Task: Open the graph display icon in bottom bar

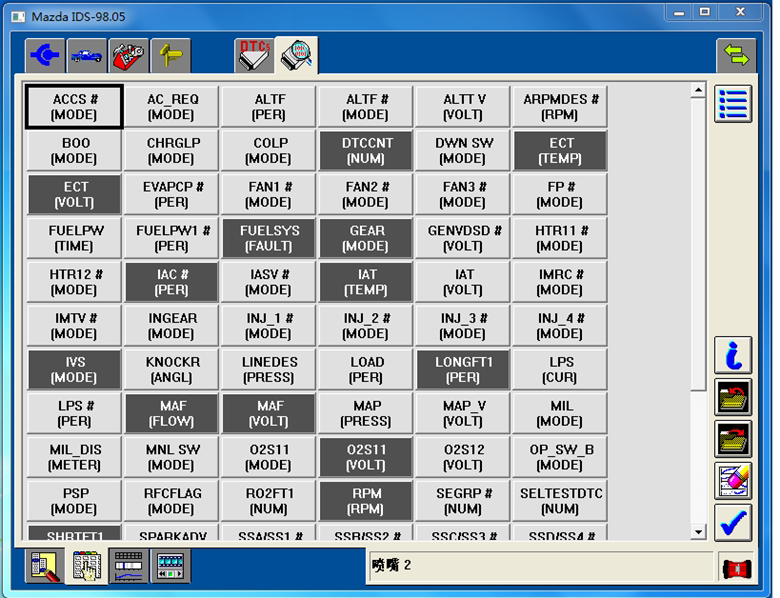Action: click(x=128, y=566)
